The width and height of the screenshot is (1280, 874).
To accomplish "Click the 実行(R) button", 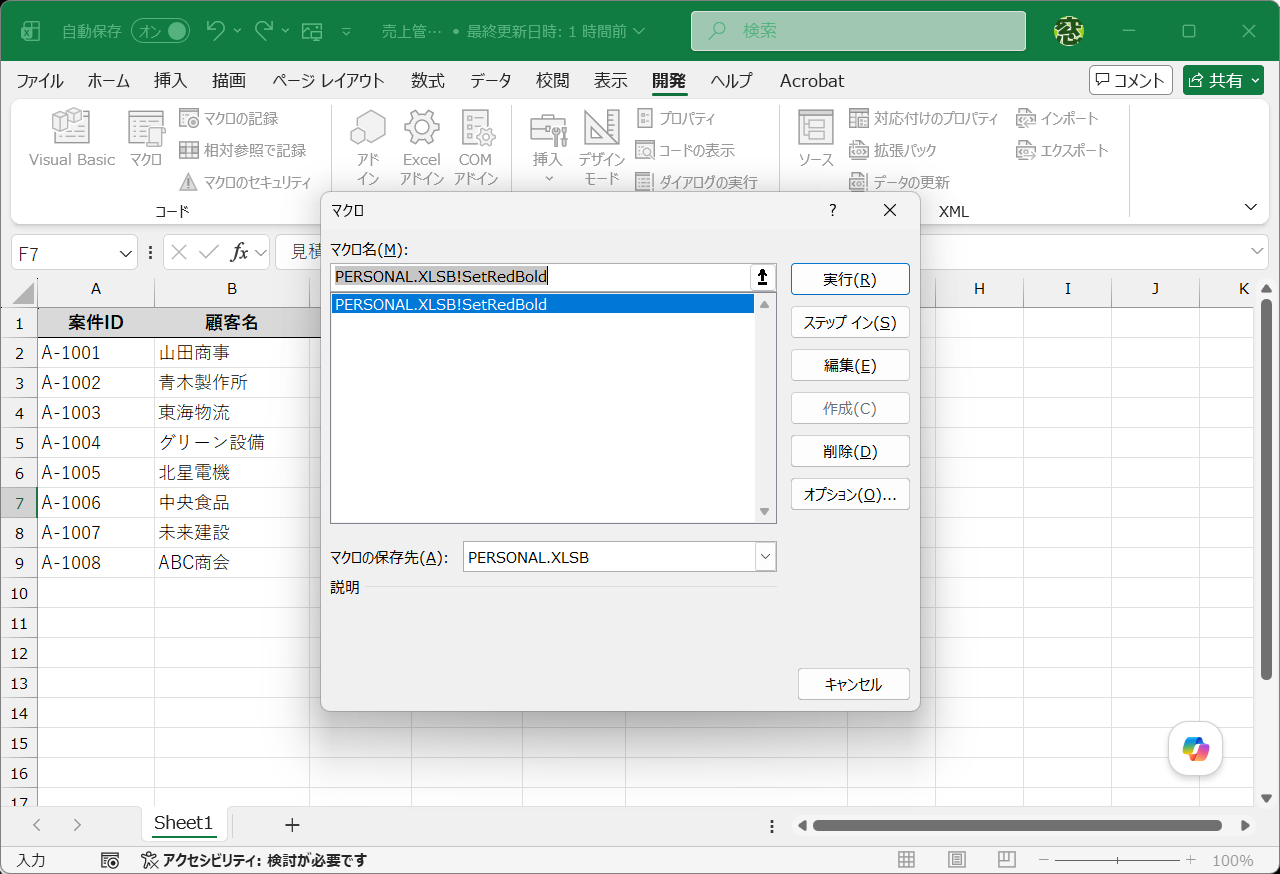I will (x=850, y=279).
